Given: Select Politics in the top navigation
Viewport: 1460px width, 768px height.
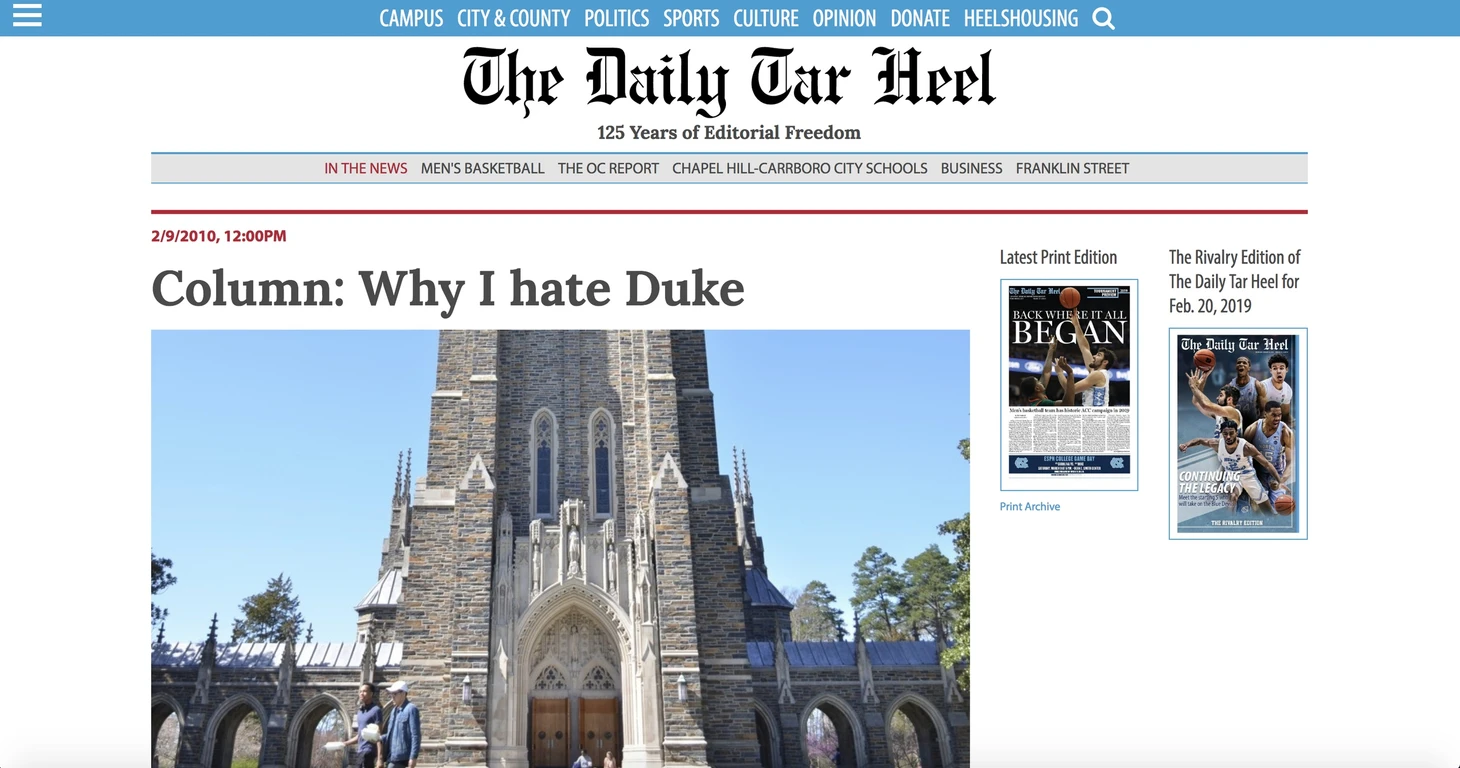Looking at the screenshot, I should (616, 18).
